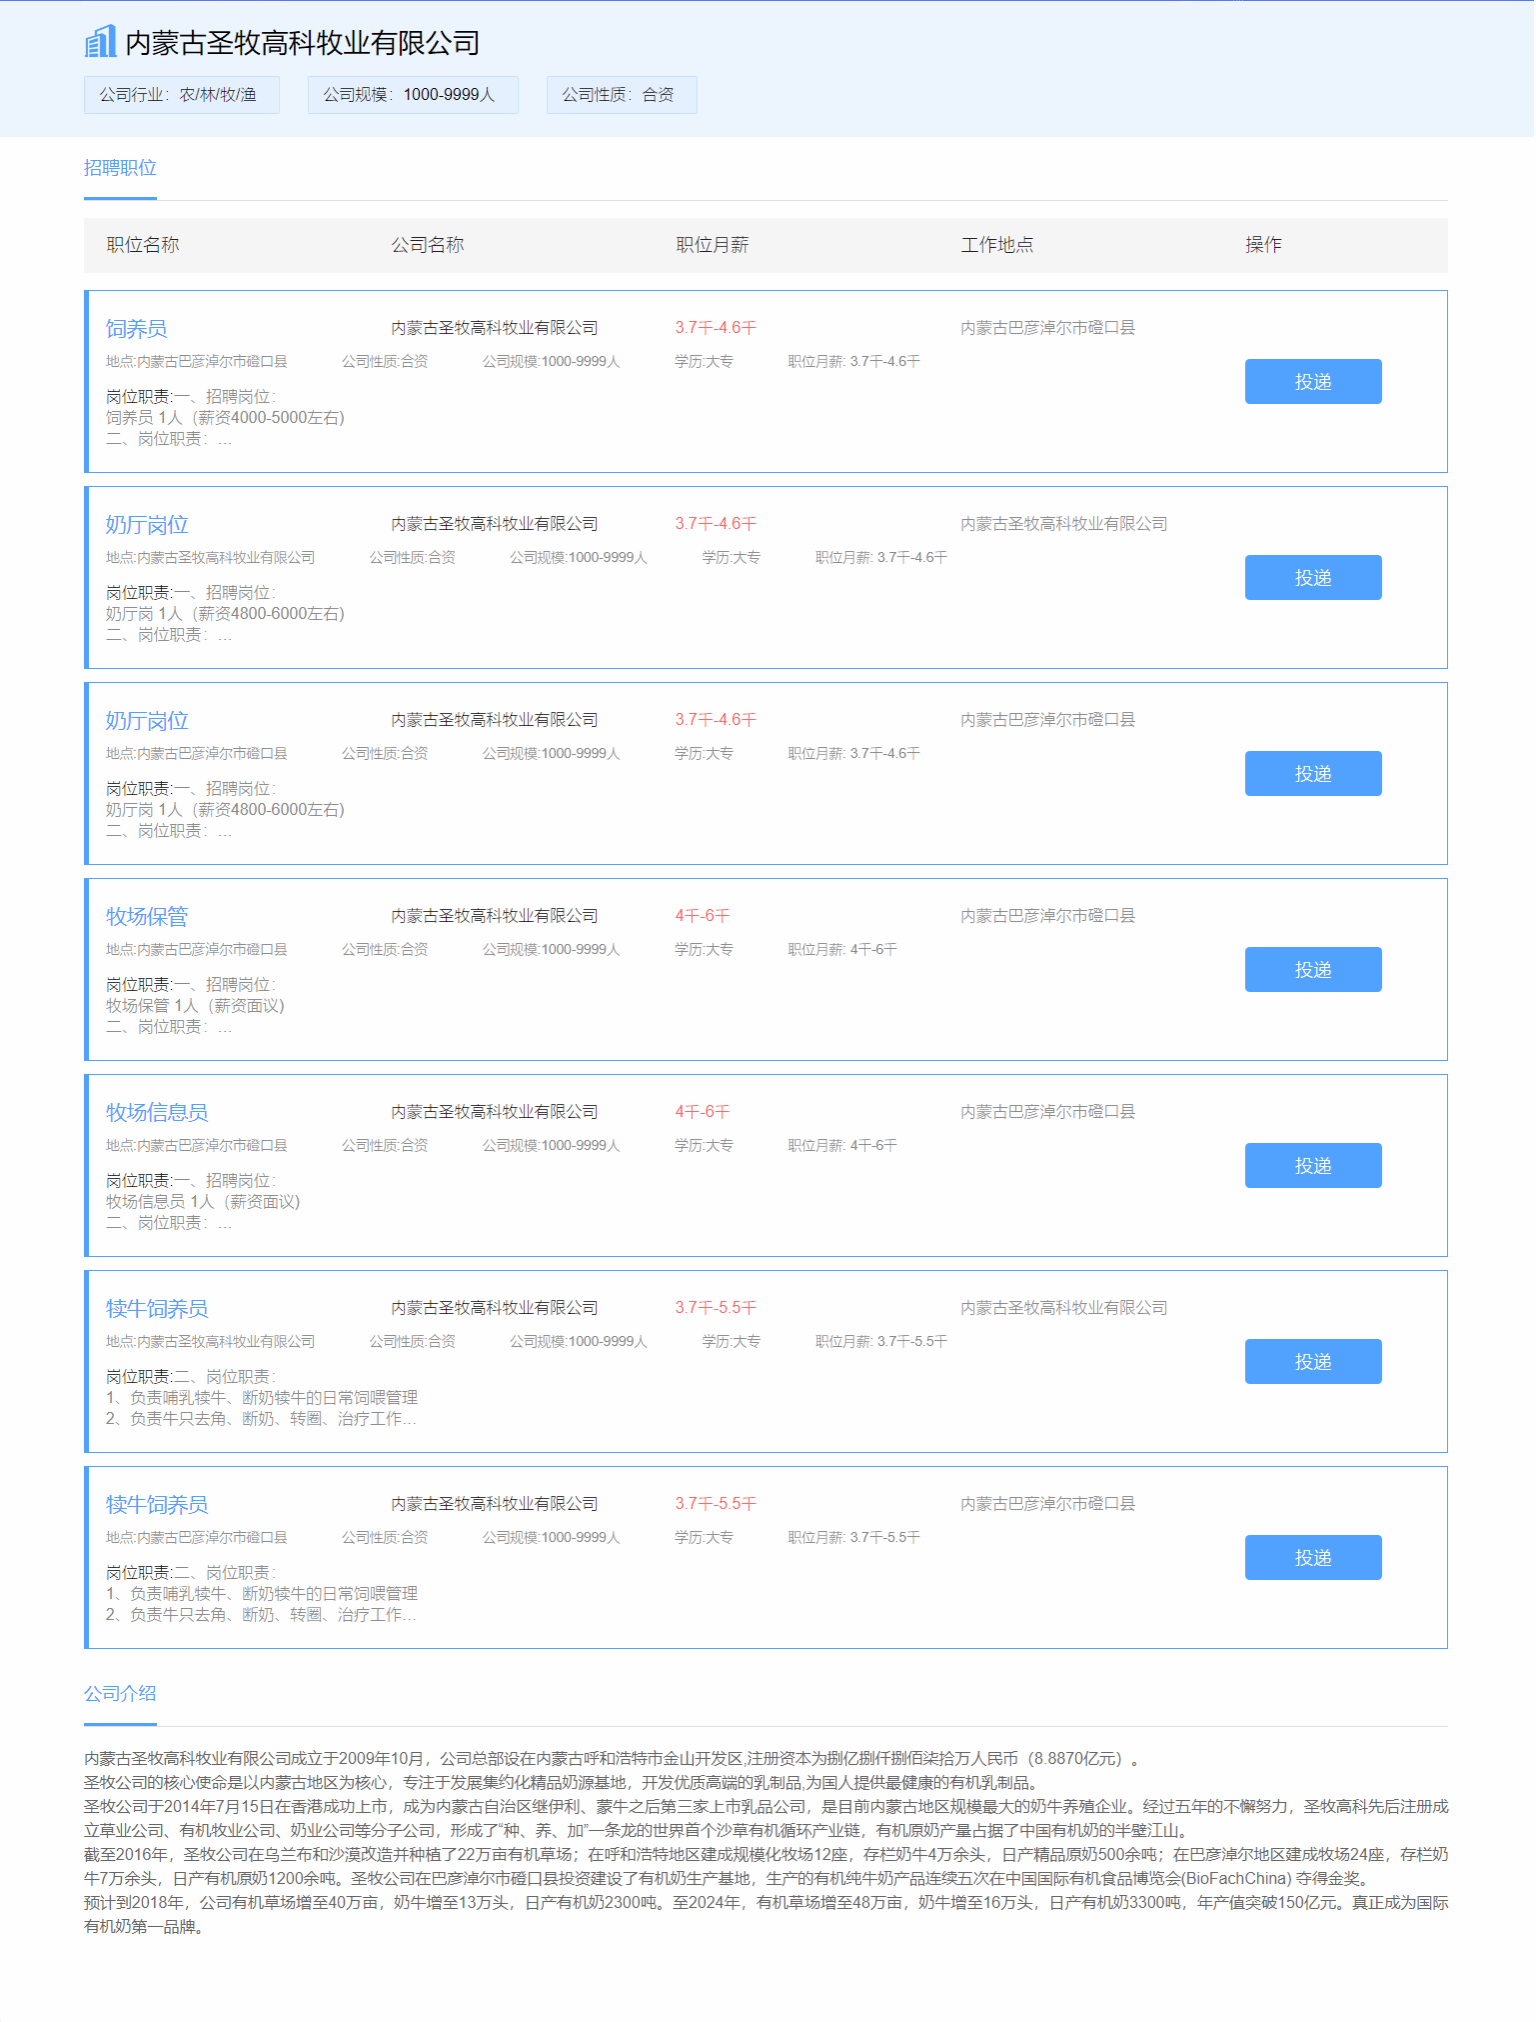Click the company building icon beside the title
The image size is (1536, 2022).
pyautogui.click(x=100, y=42)
